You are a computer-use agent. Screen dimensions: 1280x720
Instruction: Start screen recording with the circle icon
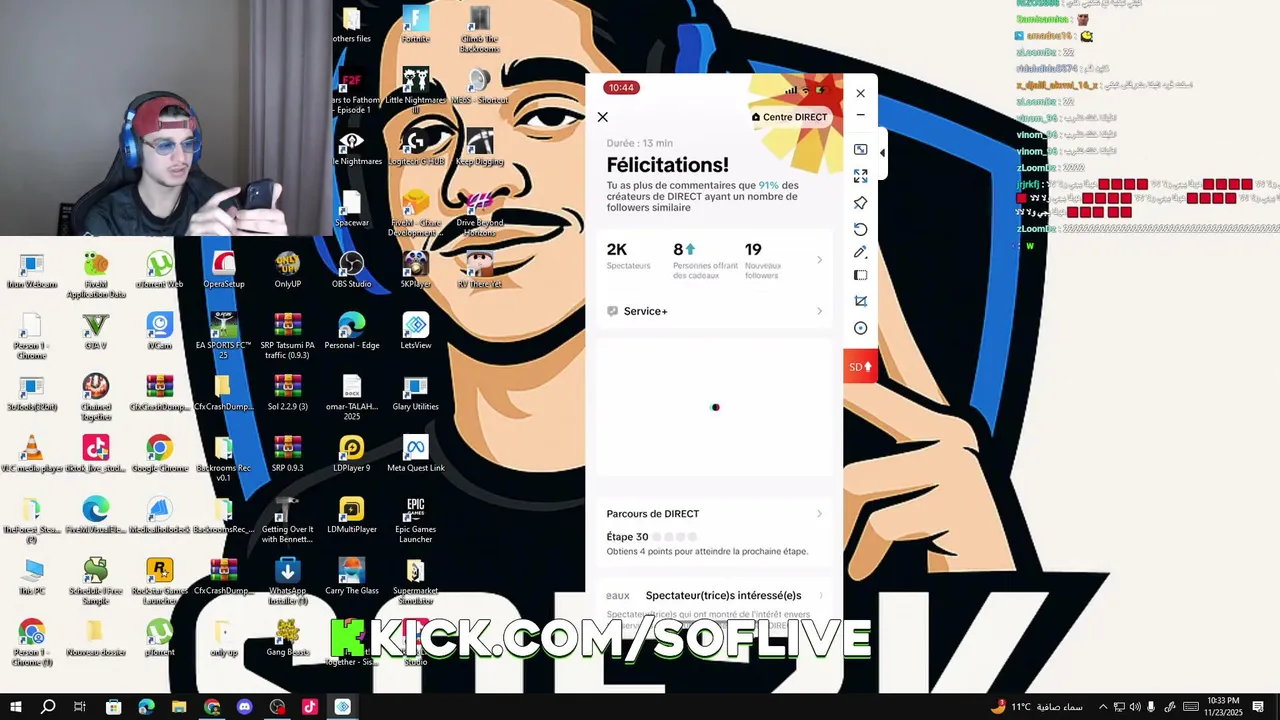[860, 328]
